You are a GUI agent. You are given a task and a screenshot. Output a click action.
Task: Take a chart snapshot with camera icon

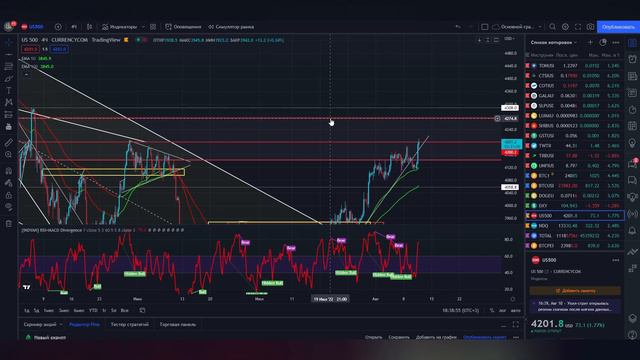pos(591,27)
